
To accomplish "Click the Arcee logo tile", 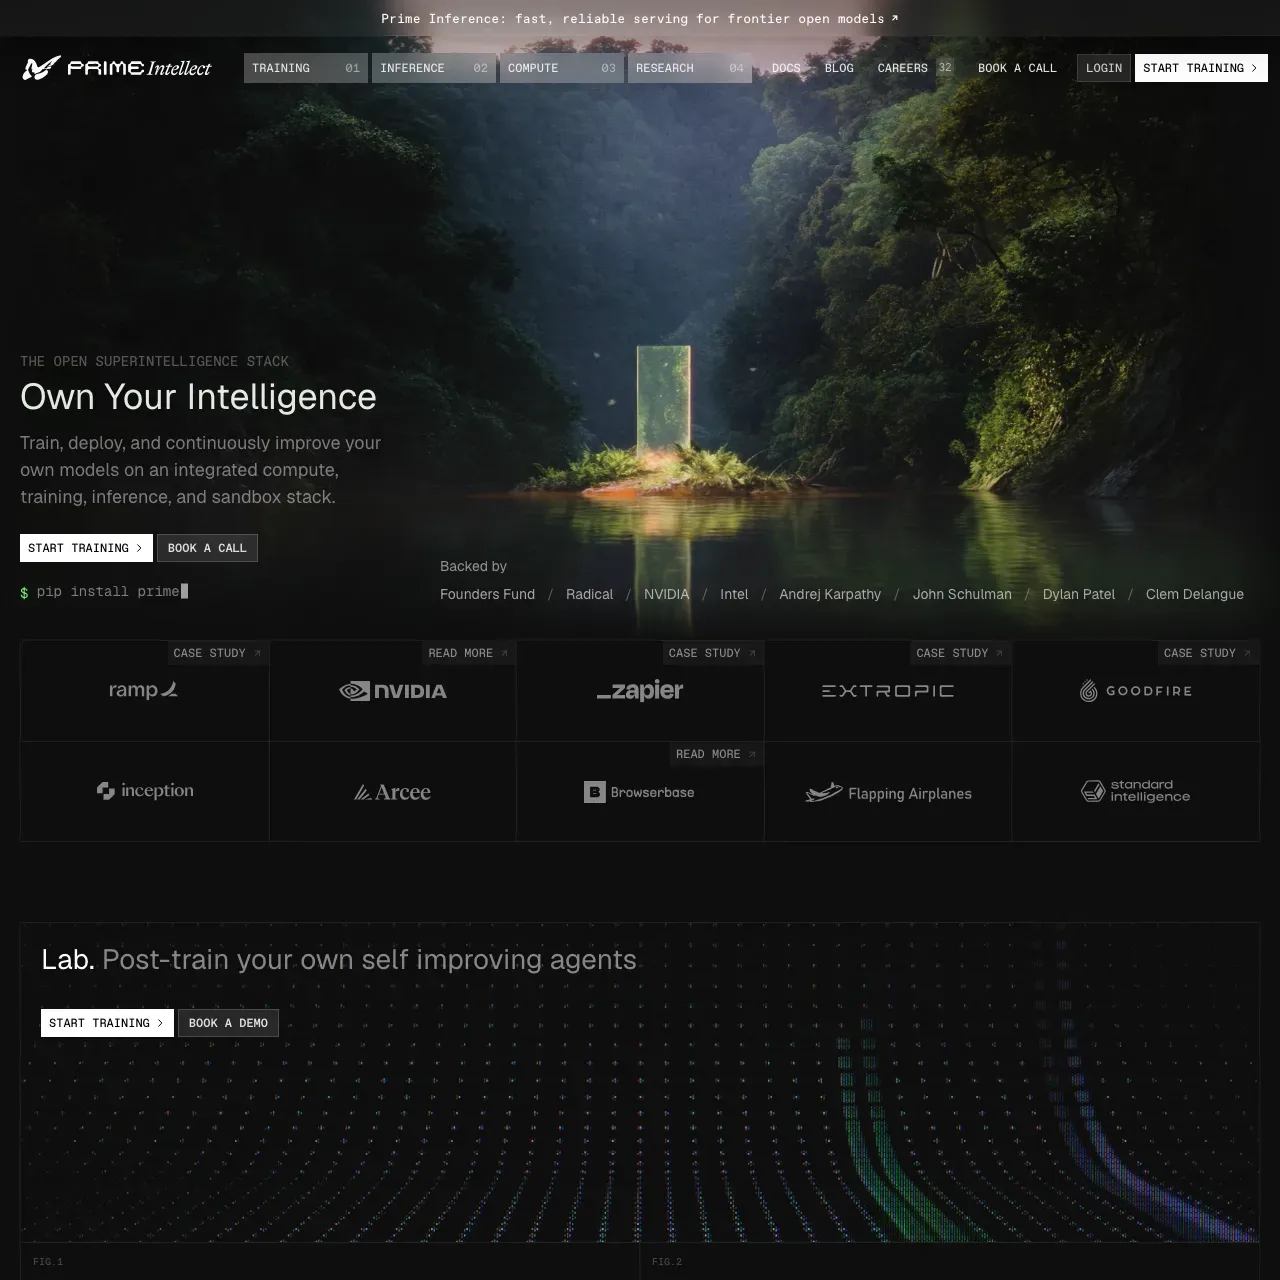I will coord(393,792).
